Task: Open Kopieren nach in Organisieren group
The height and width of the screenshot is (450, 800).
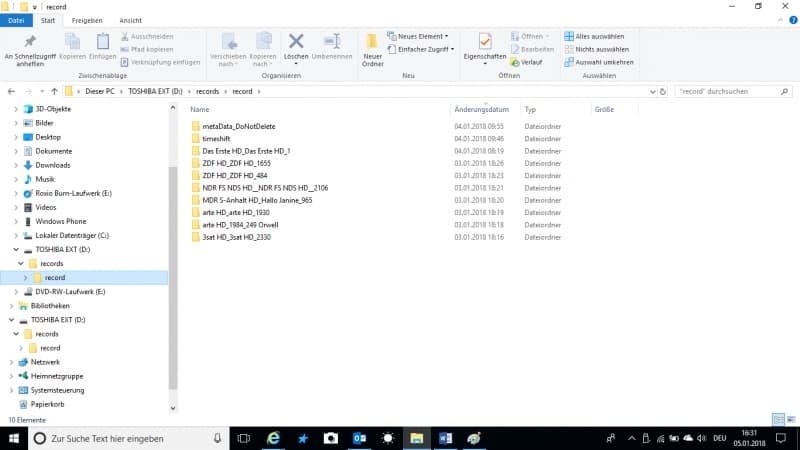Action: (x=263, y=50)
